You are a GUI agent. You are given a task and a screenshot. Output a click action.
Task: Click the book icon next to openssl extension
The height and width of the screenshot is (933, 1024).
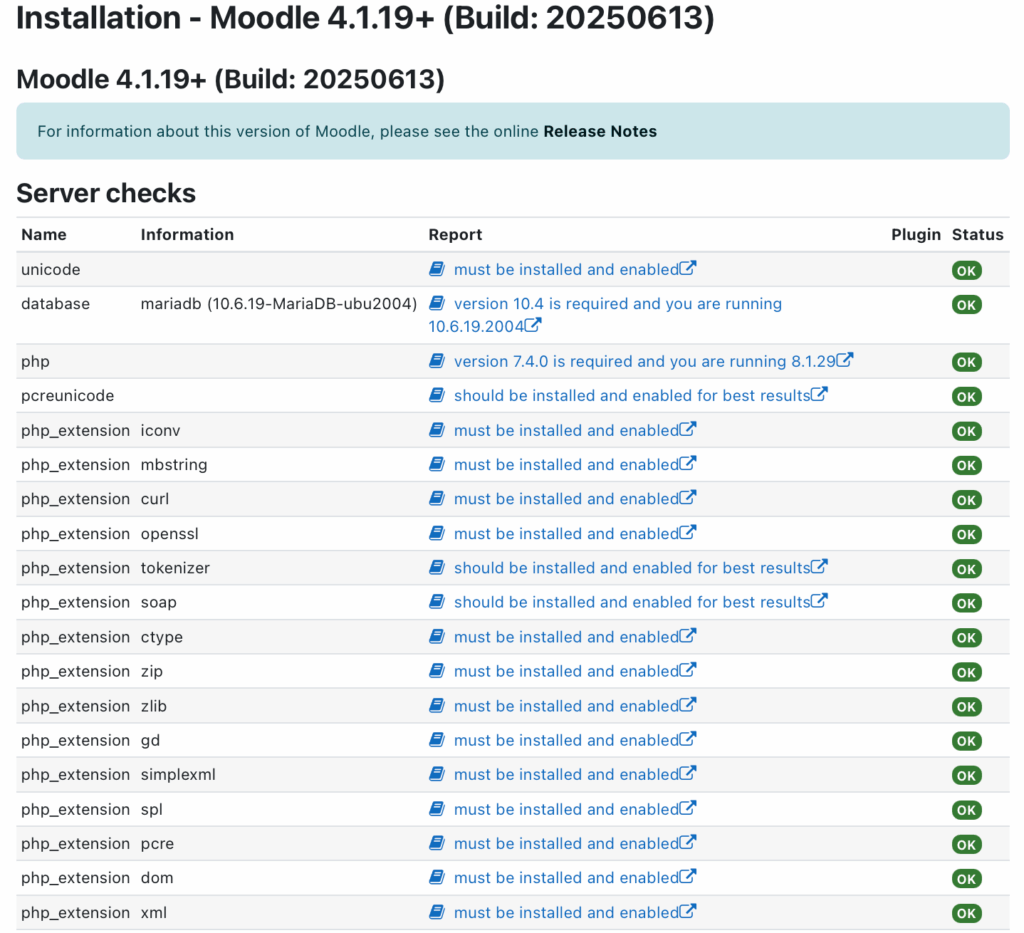pyautogui.click(x=437, y=533)
